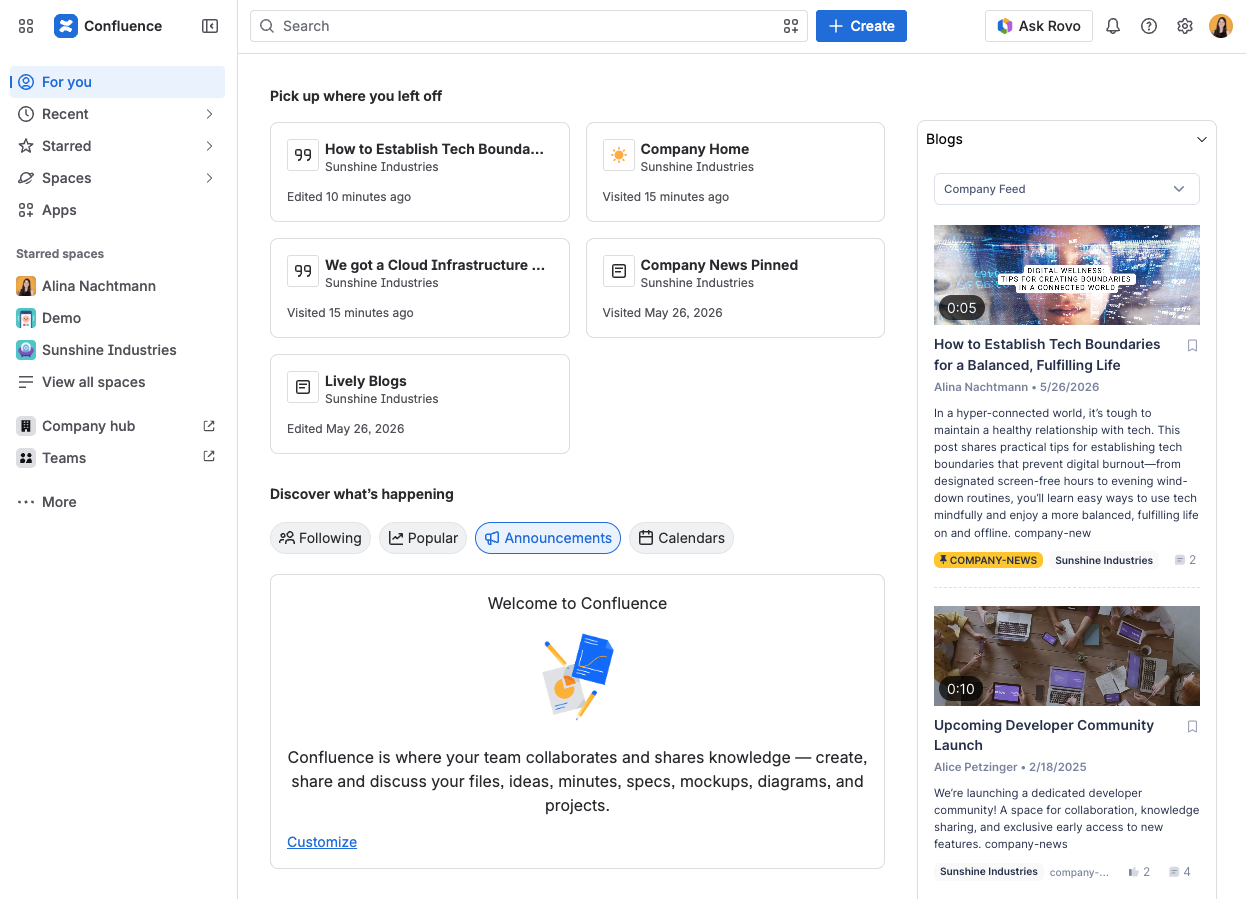Click the Ask Rovo button
This screenshot has height=899, width=1246.
(1039, 26)
